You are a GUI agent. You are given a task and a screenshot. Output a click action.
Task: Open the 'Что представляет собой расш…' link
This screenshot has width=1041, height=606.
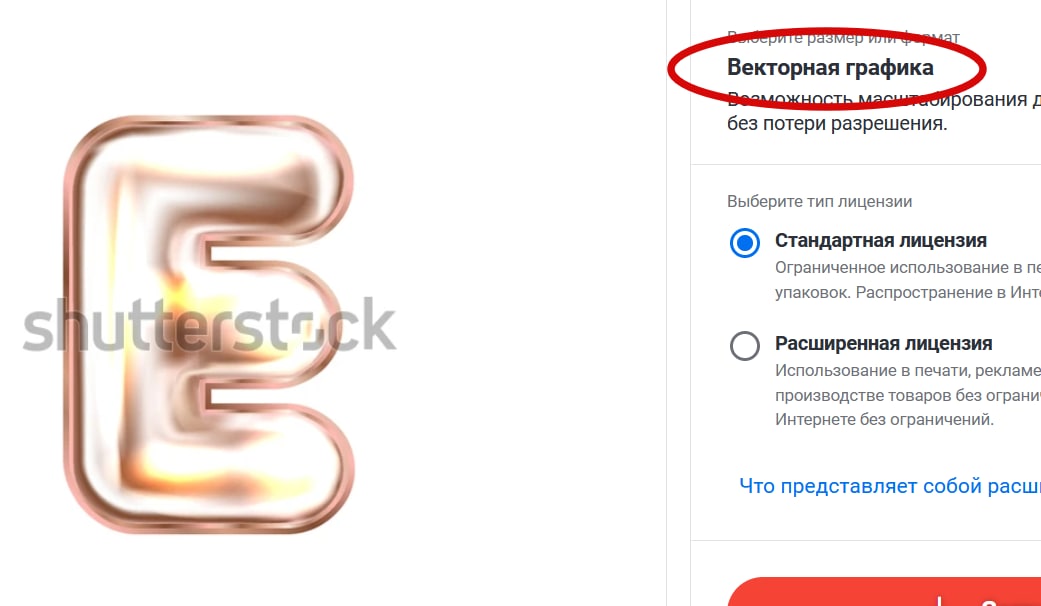click(890, 486)
